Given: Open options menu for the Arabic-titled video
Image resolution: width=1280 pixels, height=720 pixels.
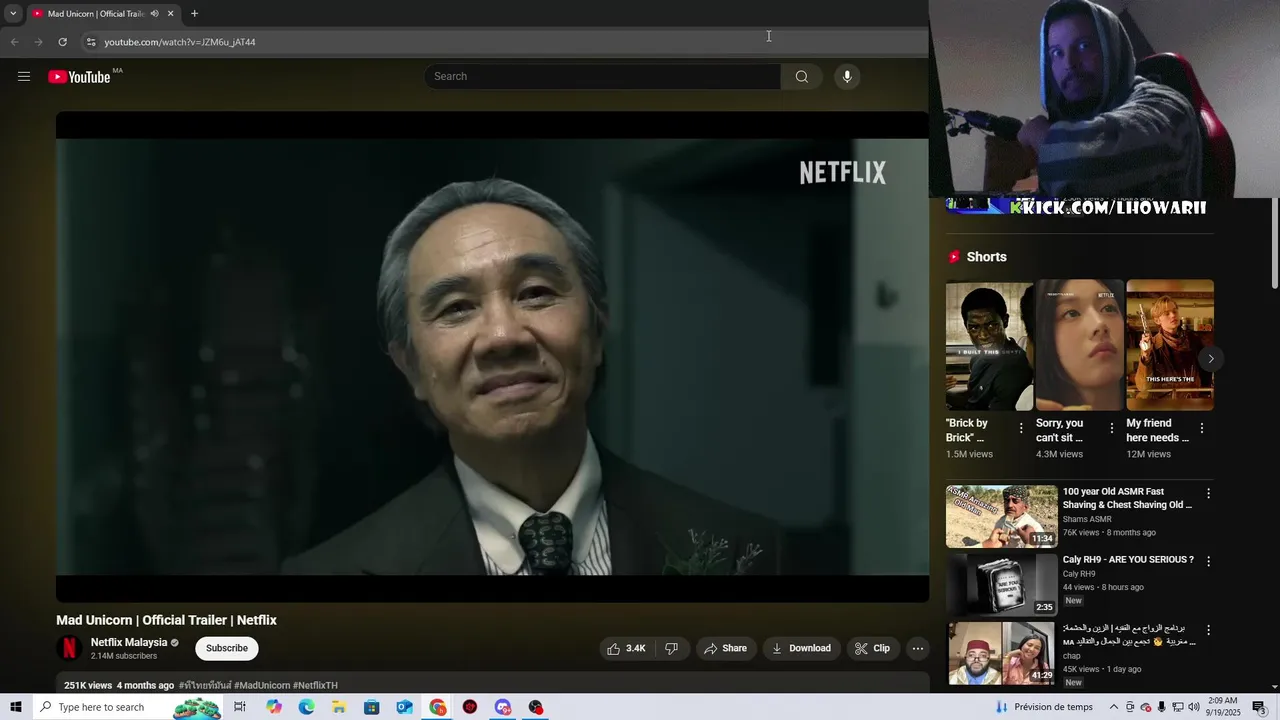Looking at the screenshot, I should click(1208, 630).
